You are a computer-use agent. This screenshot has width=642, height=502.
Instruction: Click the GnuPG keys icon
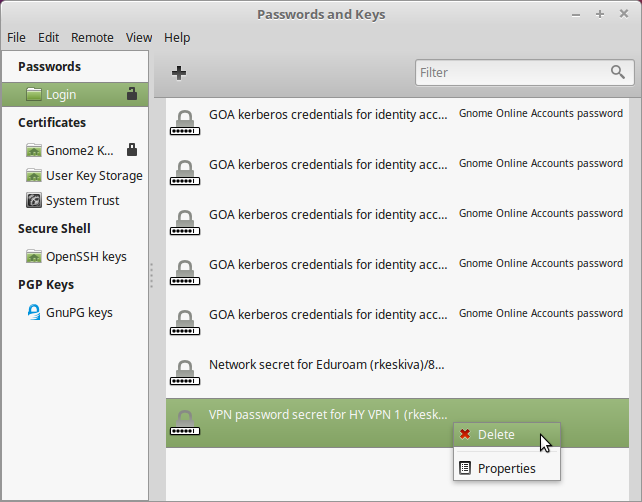tap(34, 312)
